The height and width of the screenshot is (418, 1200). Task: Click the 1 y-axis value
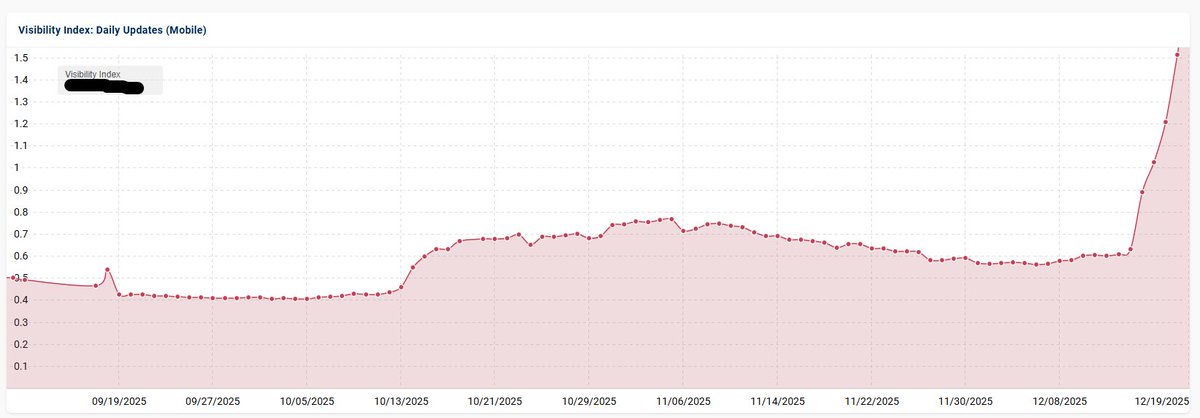tap(16, 168)
